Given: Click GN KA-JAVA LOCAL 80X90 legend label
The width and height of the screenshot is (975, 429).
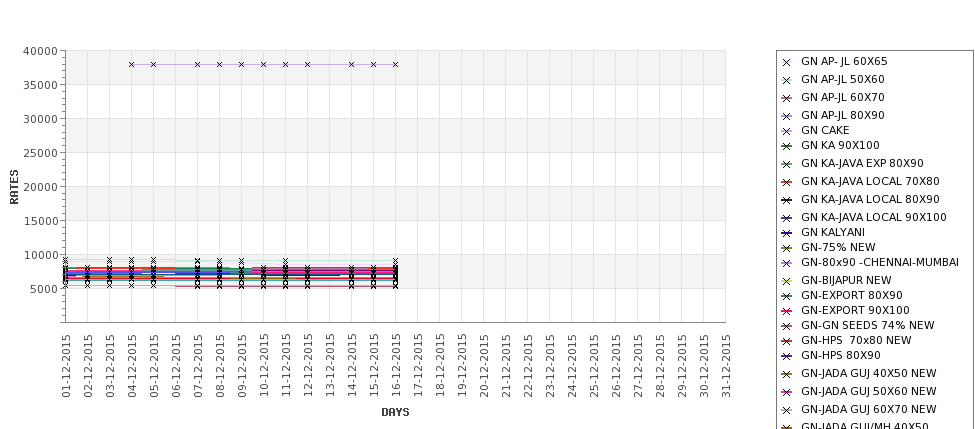Looking at the screenshot, I should click(x=870, y=200).
